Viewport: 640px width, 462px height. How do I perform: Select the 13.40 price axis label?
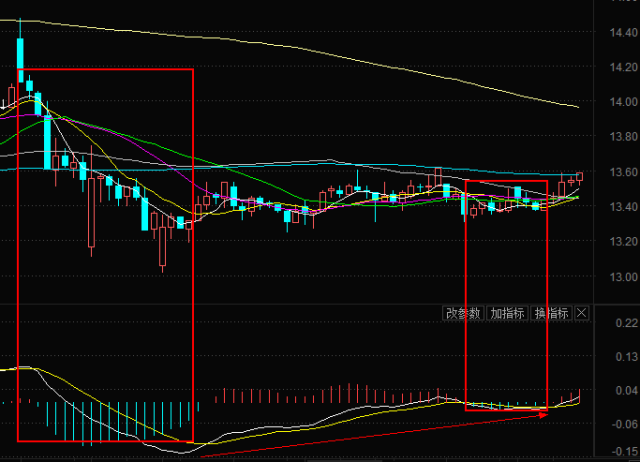coord(624,207)
